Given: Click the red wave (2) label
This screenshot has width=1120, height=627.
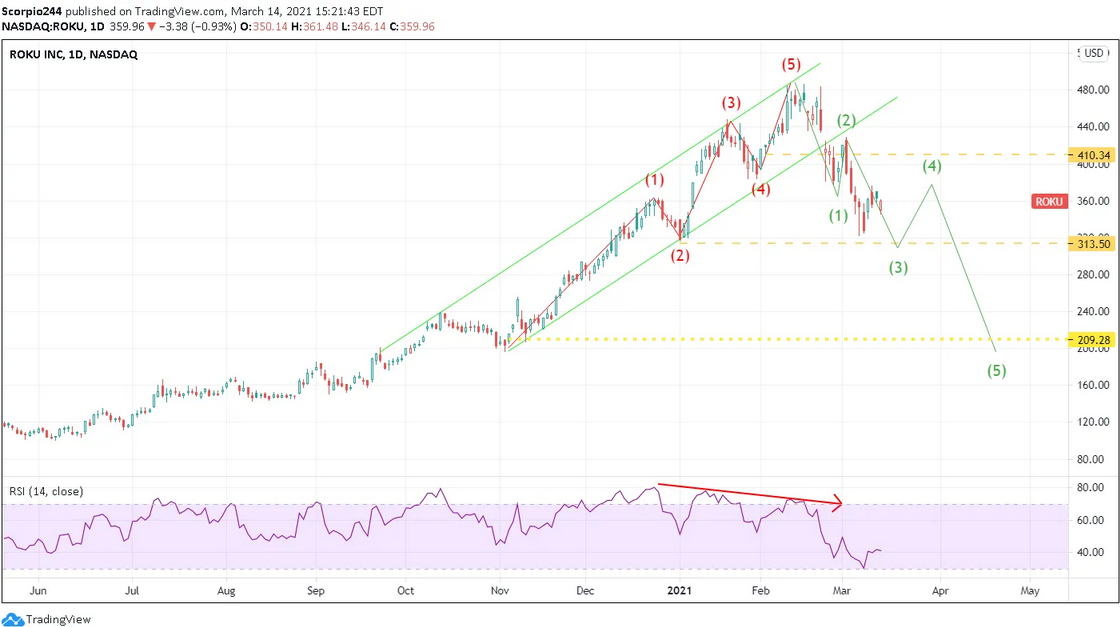Looking at the screenshot, I should click(x=680, y=255).
